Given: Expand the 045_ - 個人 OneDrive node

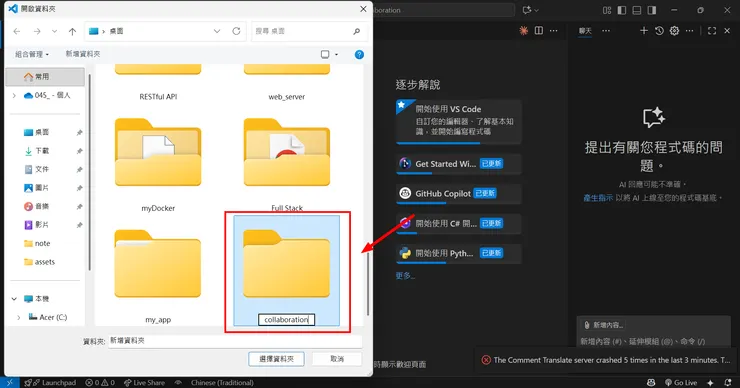Looking at the screenshot, I should pos(14,95).
